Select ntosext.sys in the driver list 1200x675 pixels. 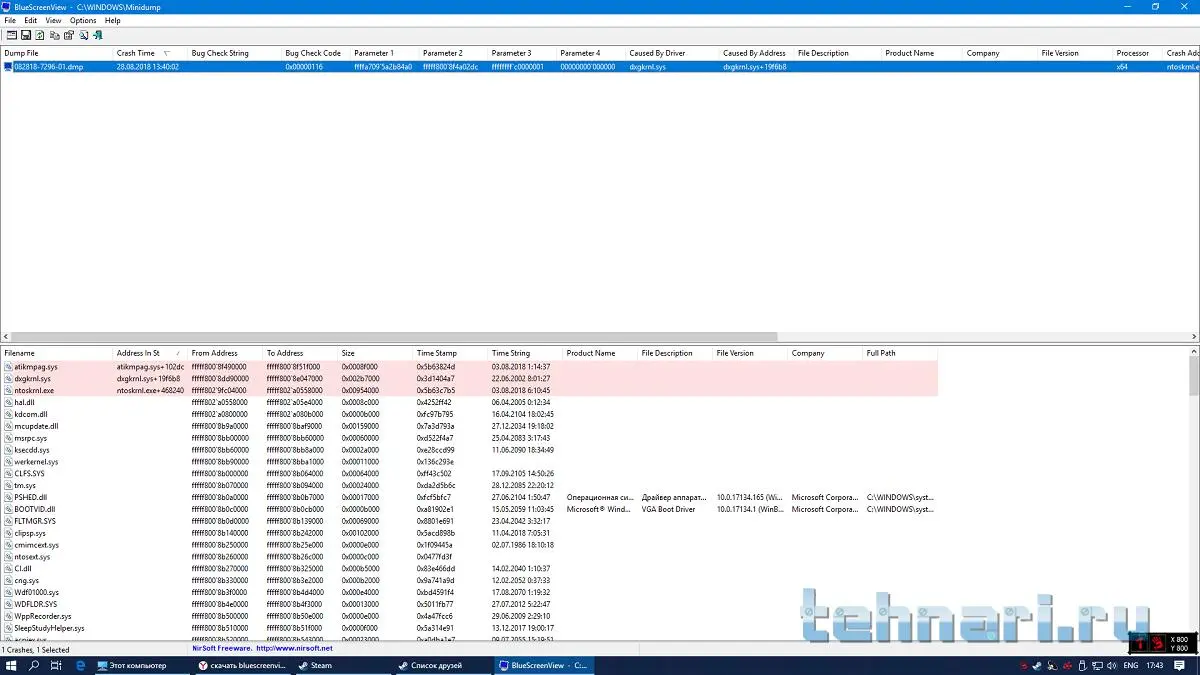[x=32, y=557]
